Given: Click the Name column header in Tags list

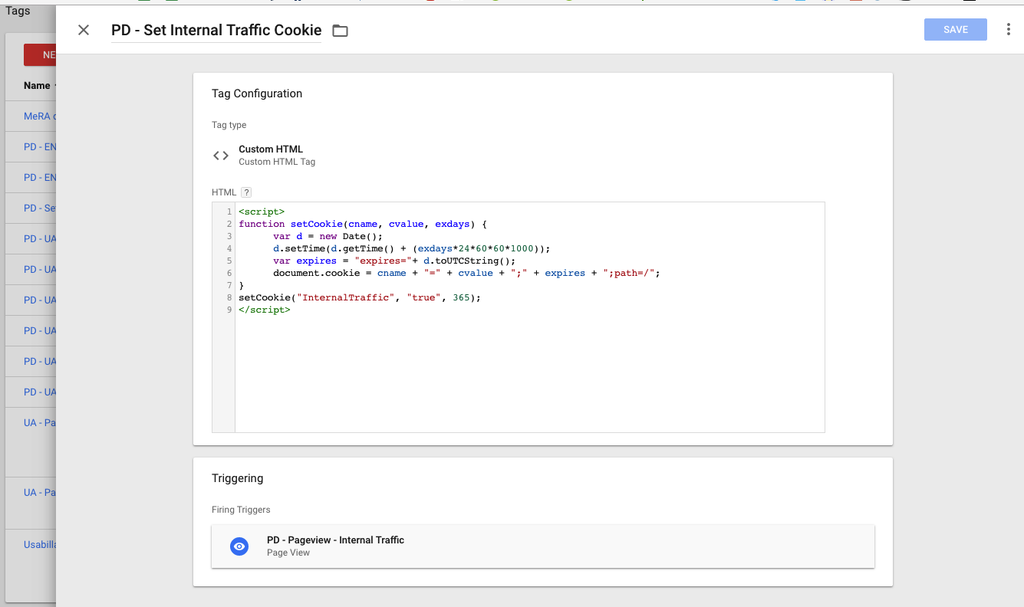Looking at the screenshot, I should click(37, 86).
